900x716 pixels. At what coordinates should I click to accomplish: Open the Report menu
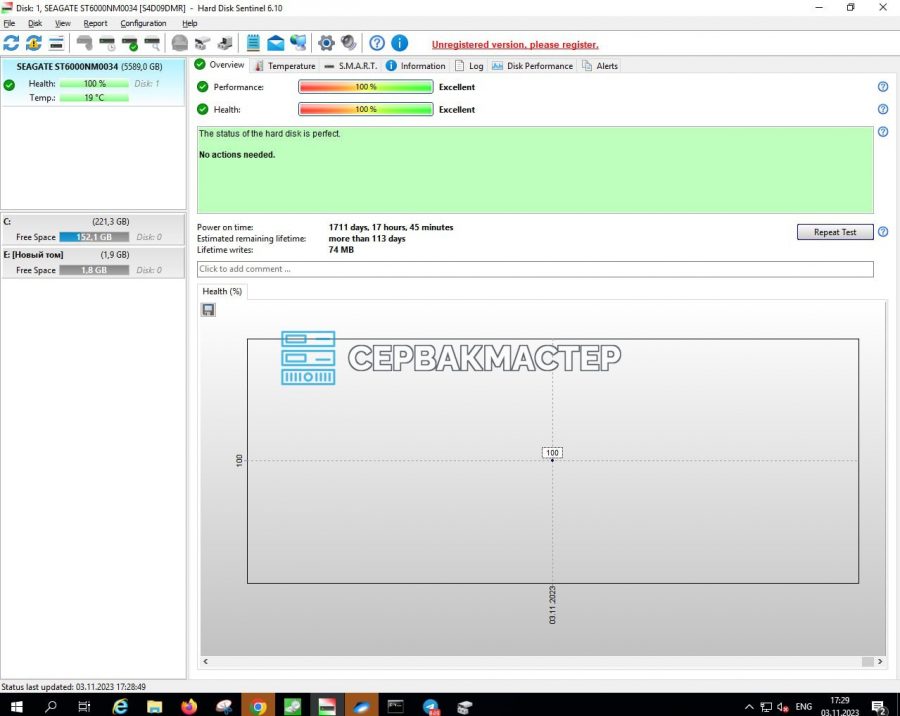point(95,24)
